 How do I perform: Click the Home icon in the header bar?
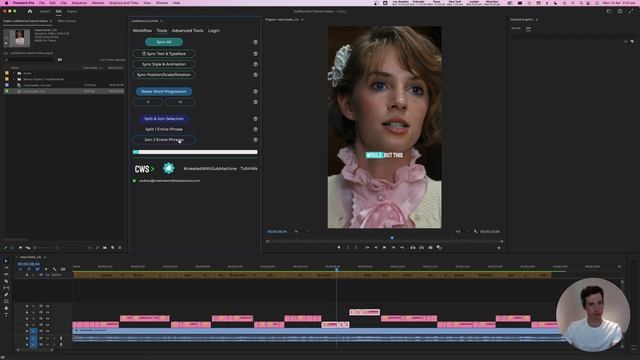[x=30, y=11]
